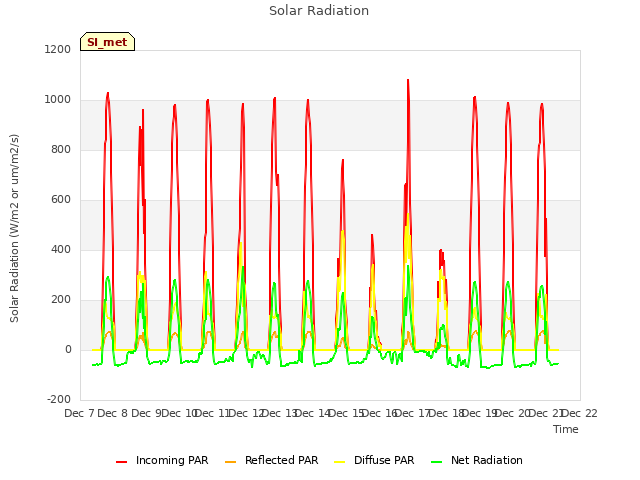
Task: Click the Dec 7 x-axis tick label
Action: coord(79,413)
